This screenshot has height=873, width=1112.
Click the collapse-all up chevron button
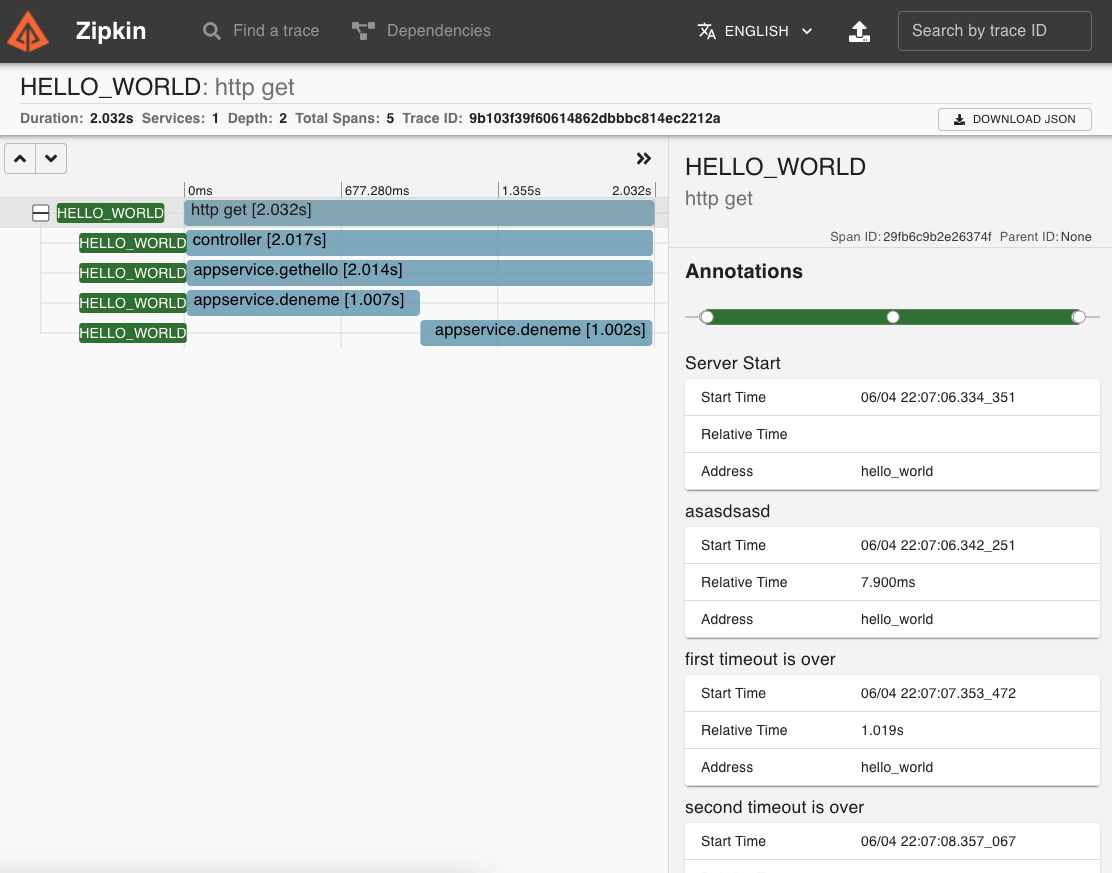pos(21,159)
